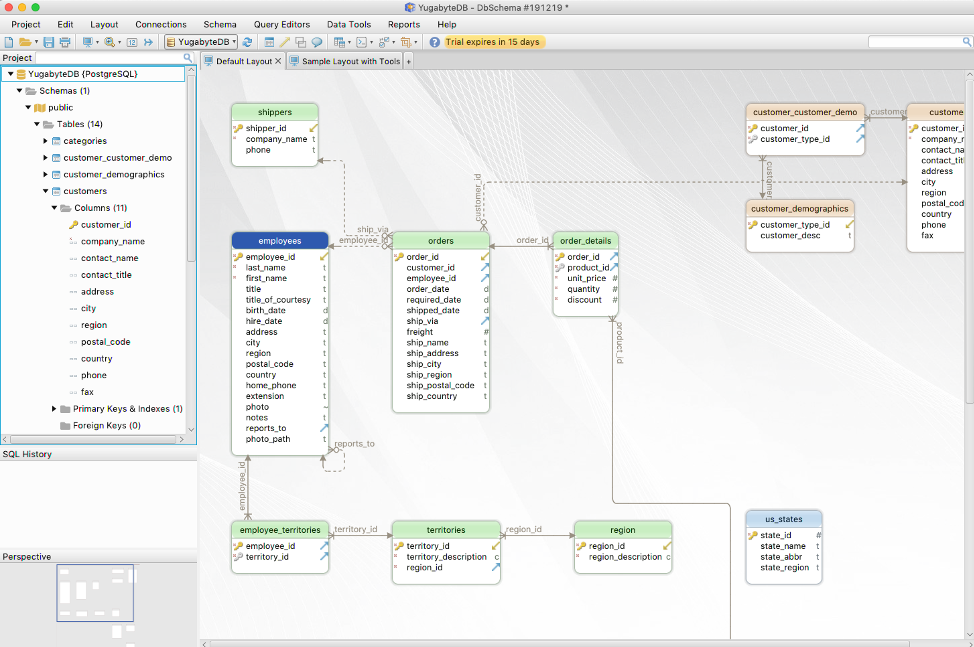Click the Help question mark icon
The image size is (974, 647).
434,42
